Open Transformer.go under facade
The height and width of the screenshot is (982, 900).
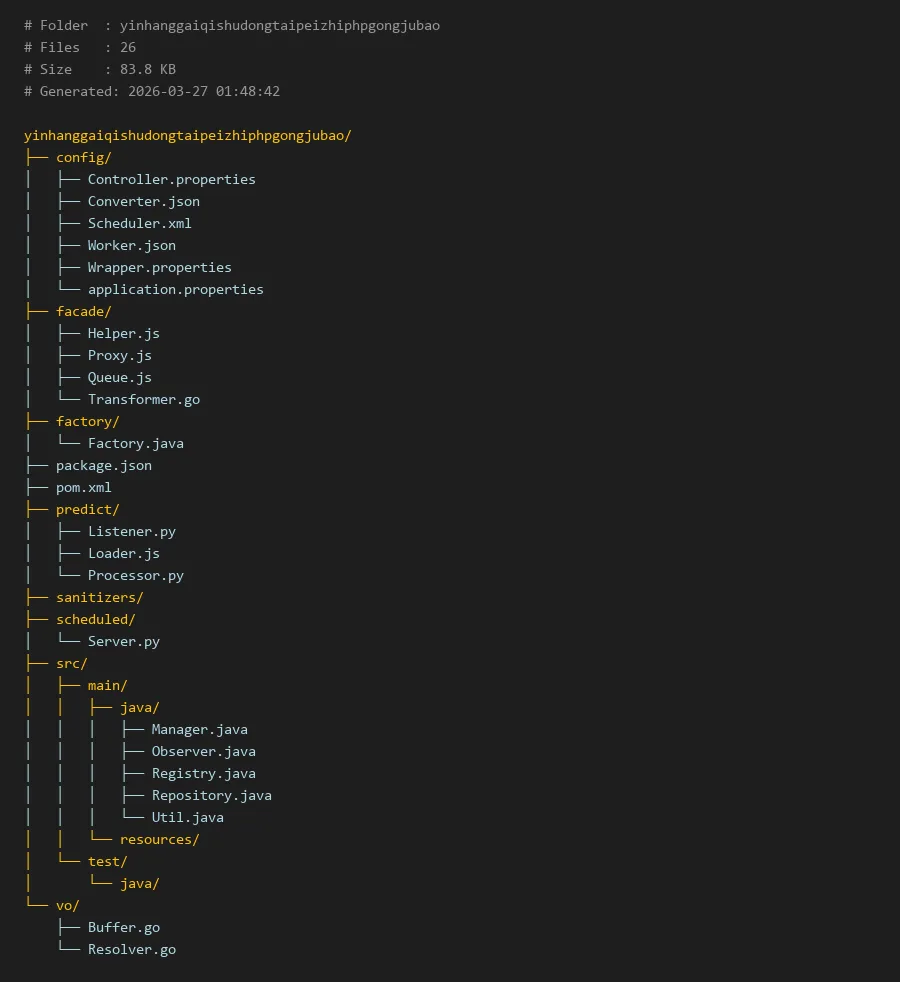[143, 400]
